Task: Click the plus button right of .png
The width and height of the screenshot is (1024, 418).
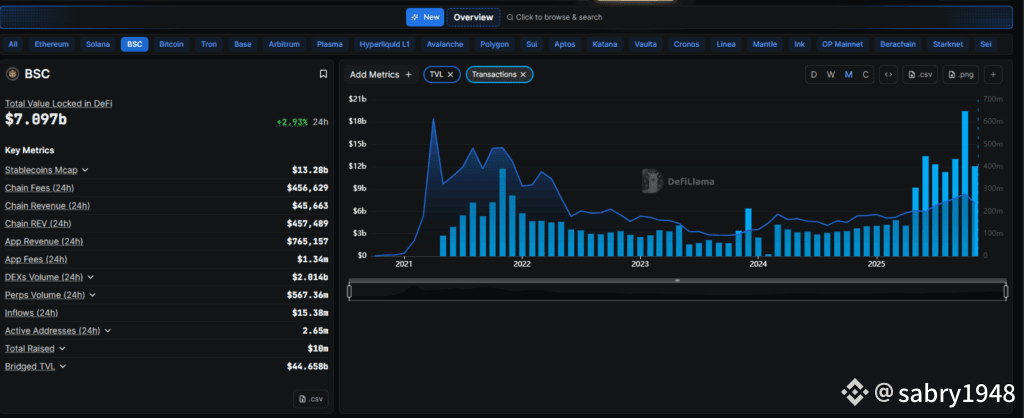Action: (x=993, y=75)
